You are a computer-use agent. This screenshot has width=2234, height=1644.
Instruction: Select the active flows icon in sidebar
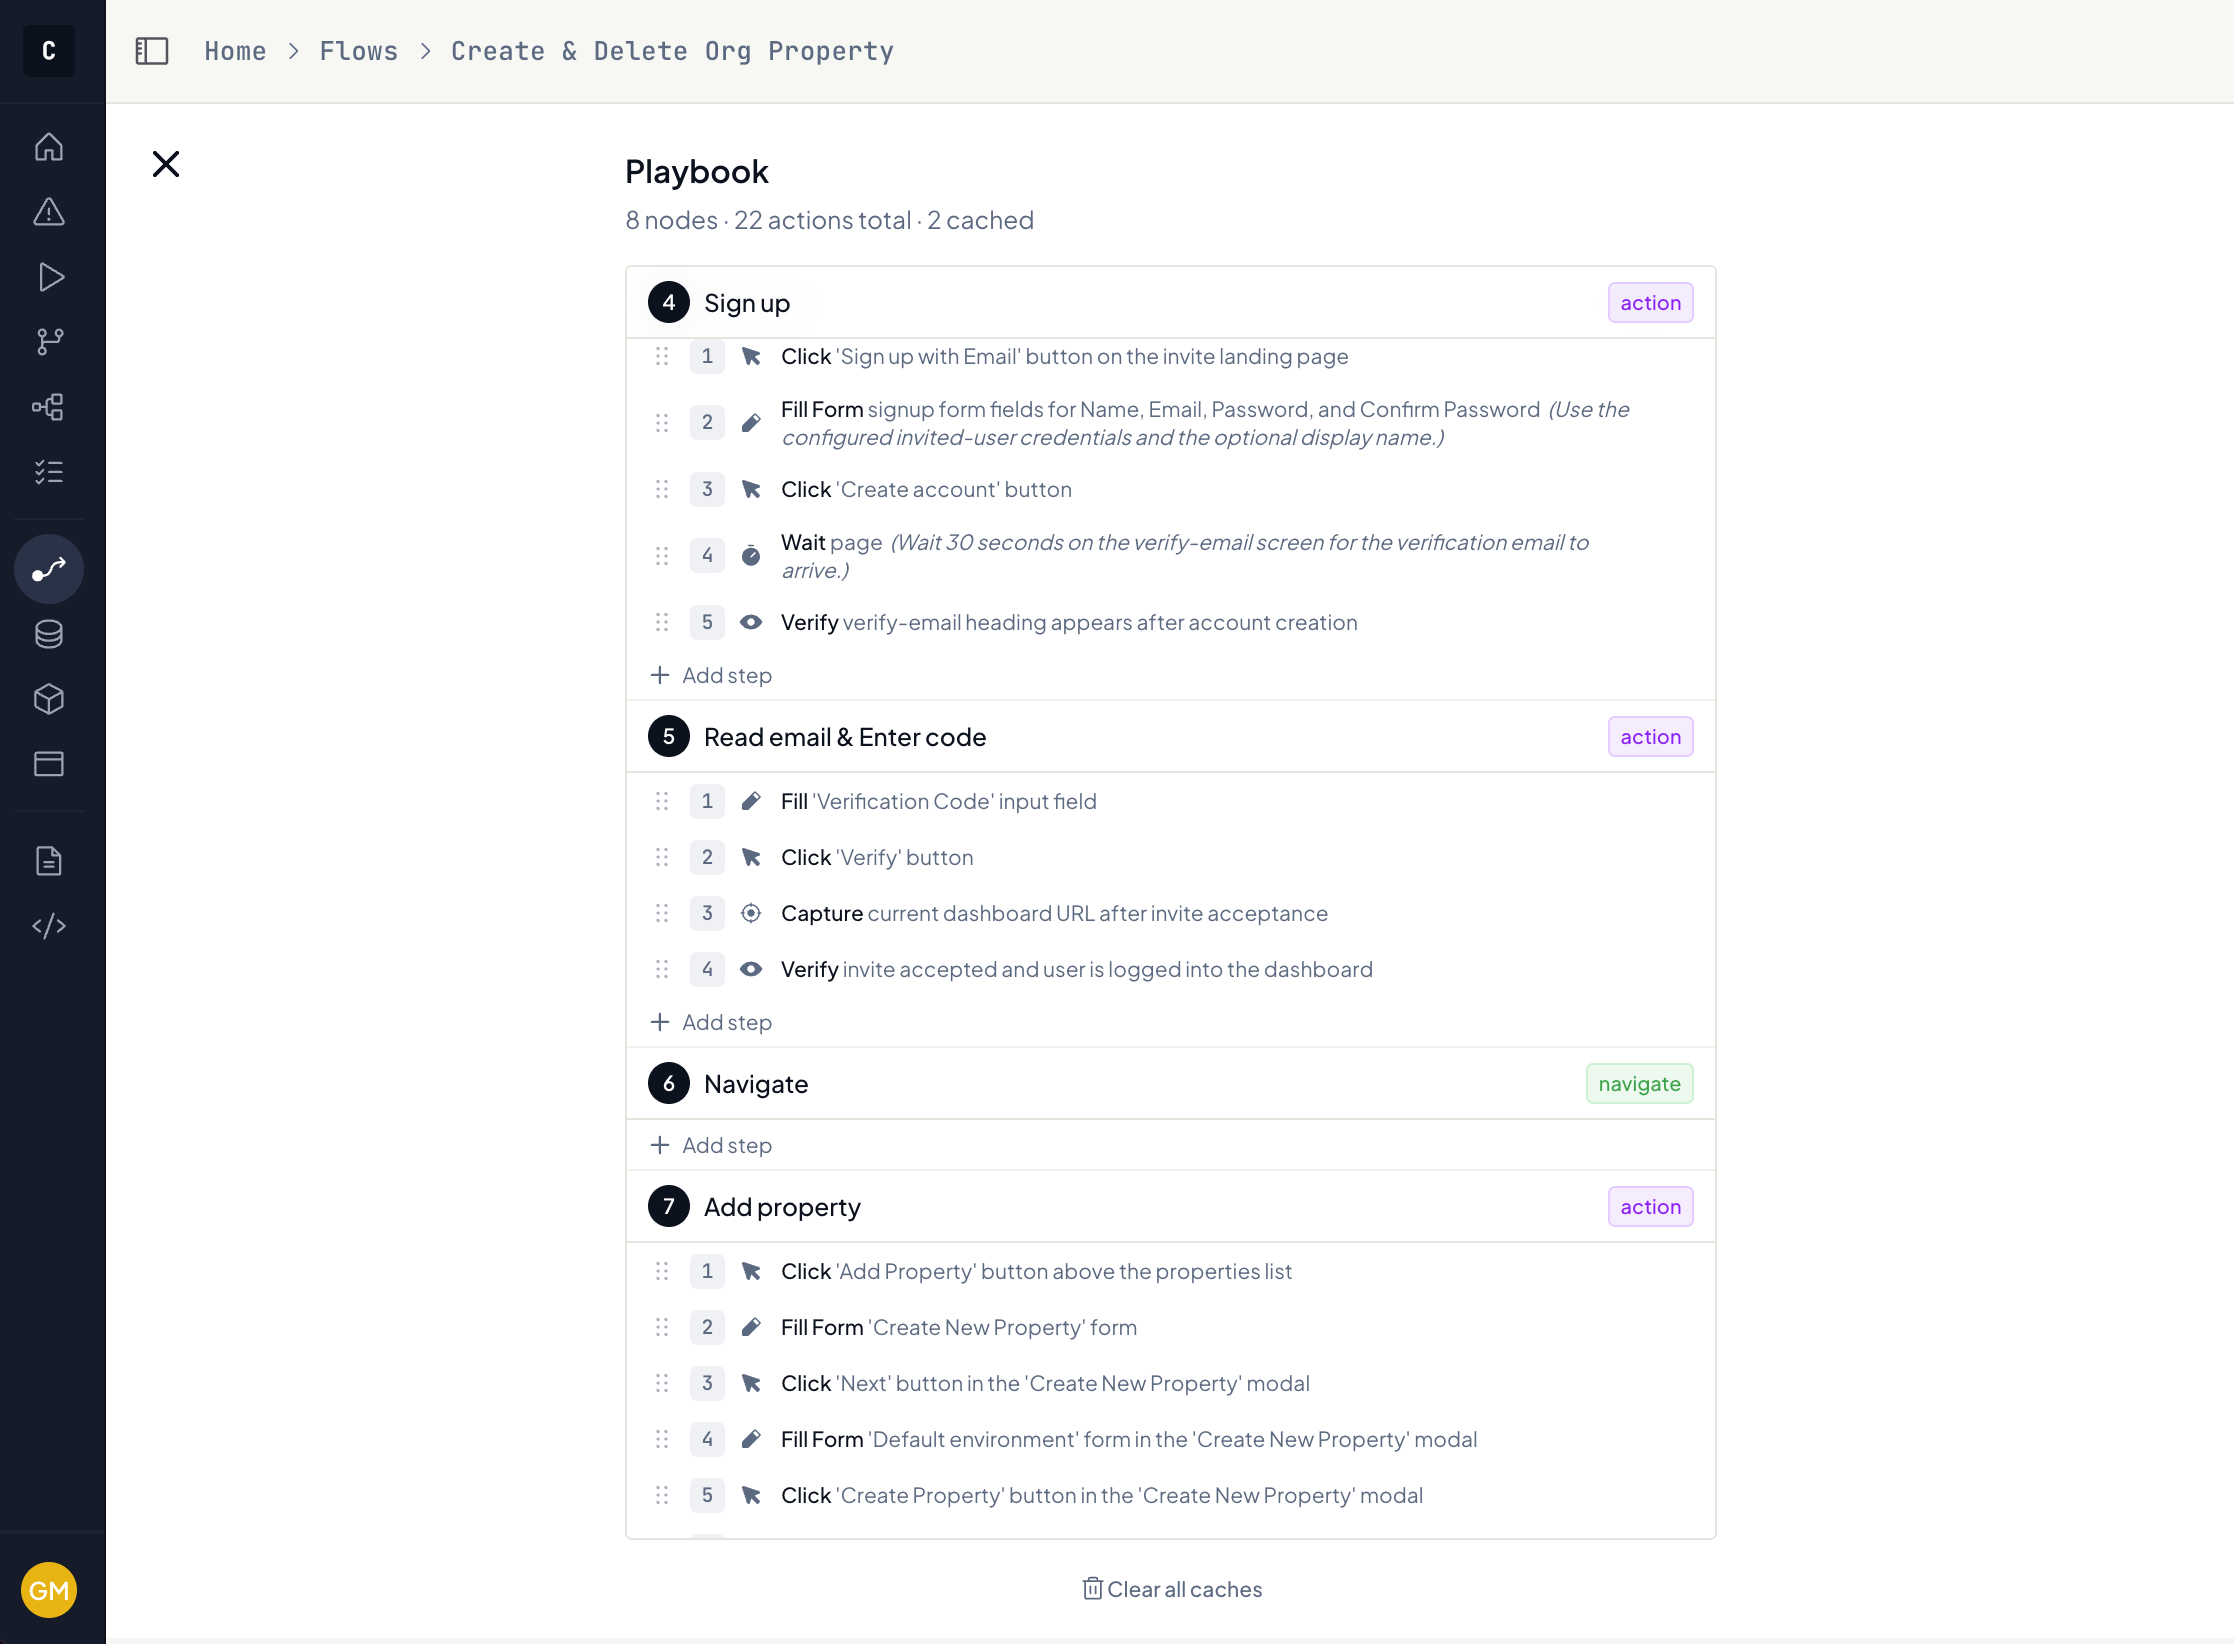point(49,569)
